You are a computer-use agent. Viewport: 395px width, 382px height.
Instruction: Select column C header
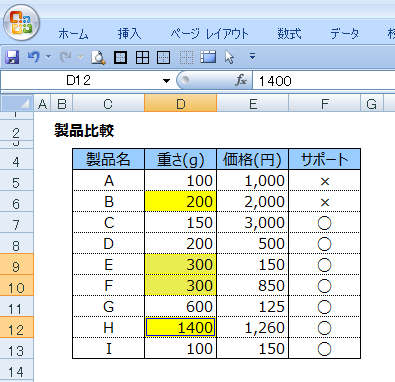coord(108,104)
